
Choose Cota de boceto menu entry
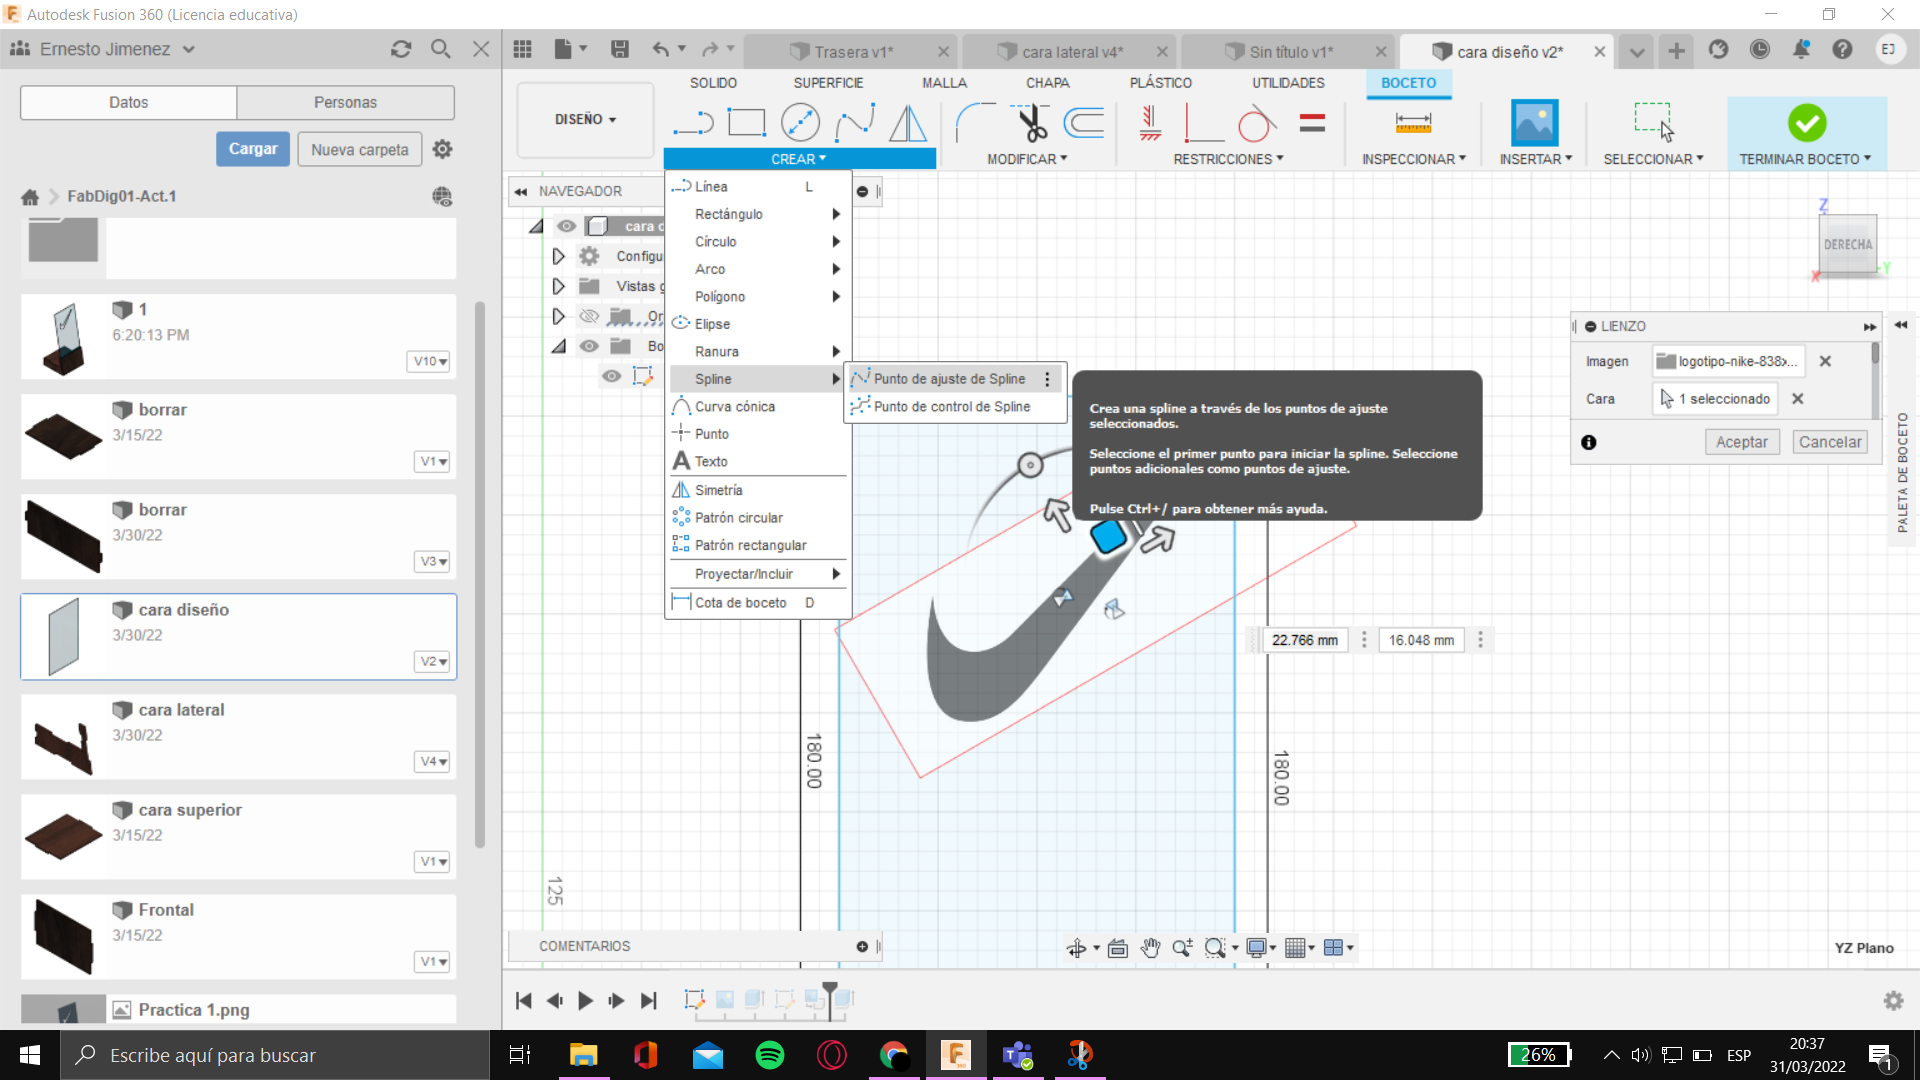pos(758,603)
